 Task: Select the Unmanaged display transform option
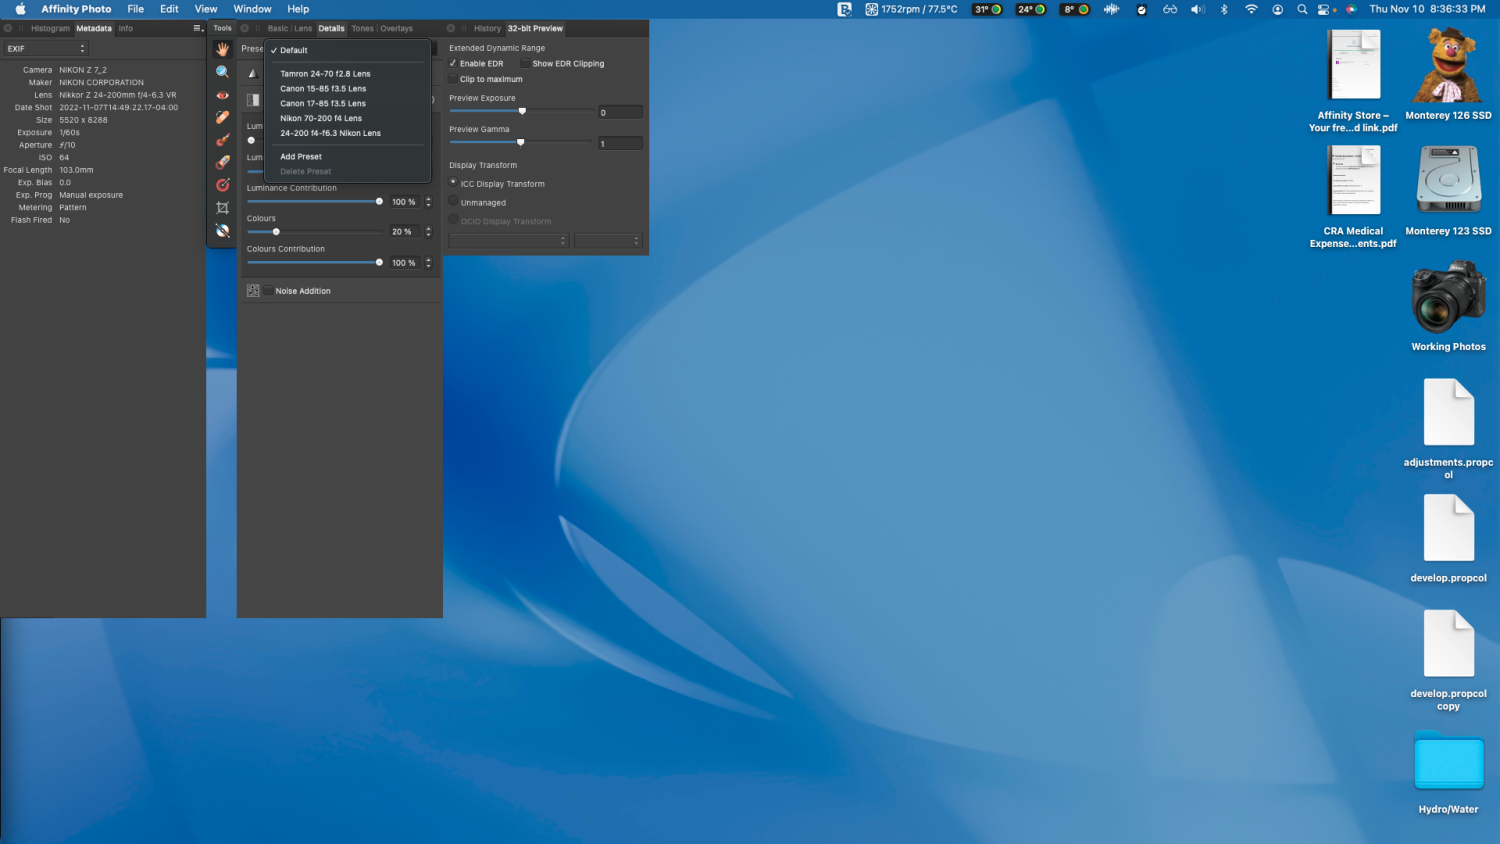pyautogui.click(x=454, y=202)
